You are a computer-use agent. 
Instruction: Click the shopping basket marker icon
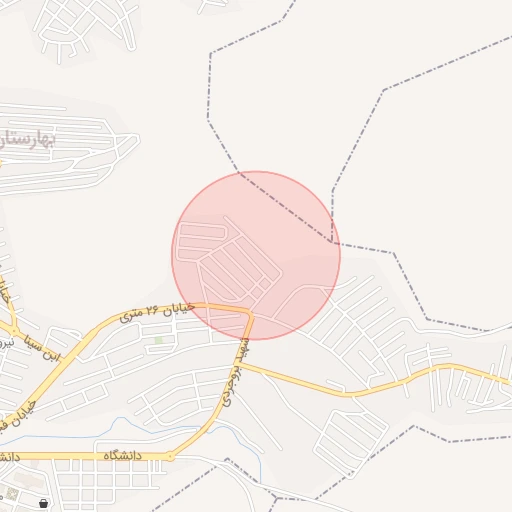(x=43, y=503)
